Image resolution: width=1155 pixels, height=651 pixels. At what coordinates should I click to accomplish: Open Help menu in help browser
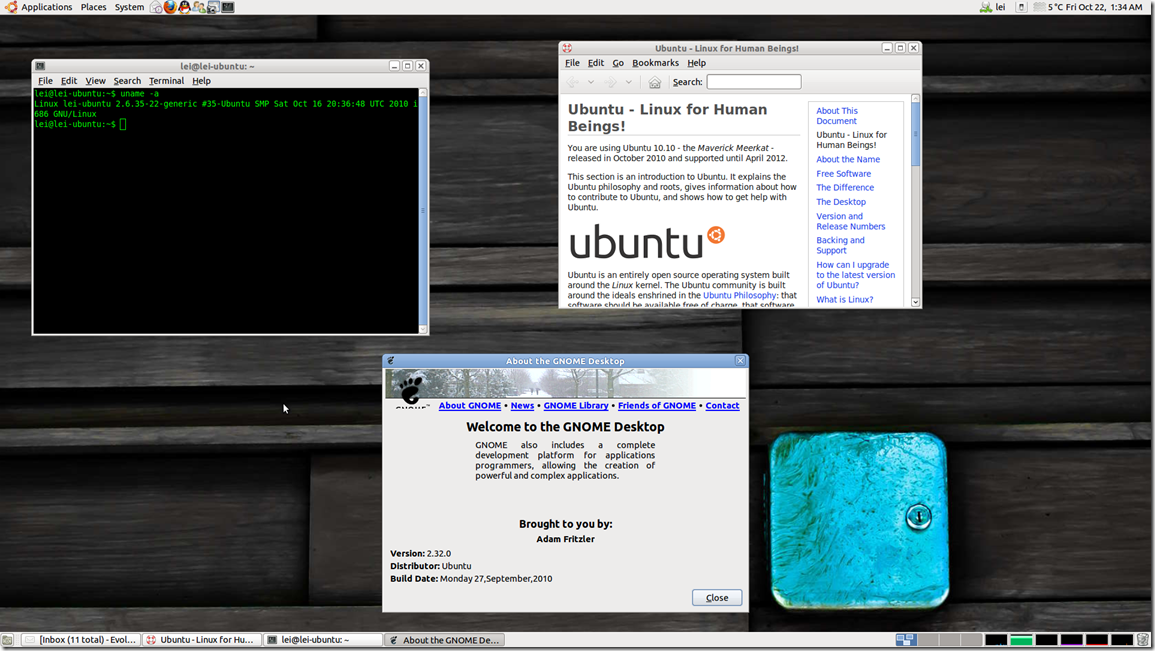pyautogui.click(x=696, y=63)
